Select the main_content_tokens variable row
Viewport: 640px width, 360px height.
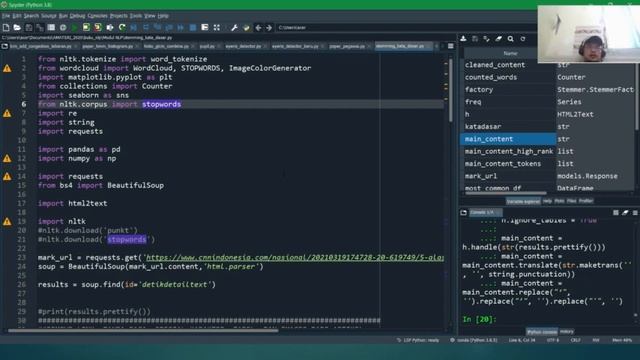tap(547, 164)
